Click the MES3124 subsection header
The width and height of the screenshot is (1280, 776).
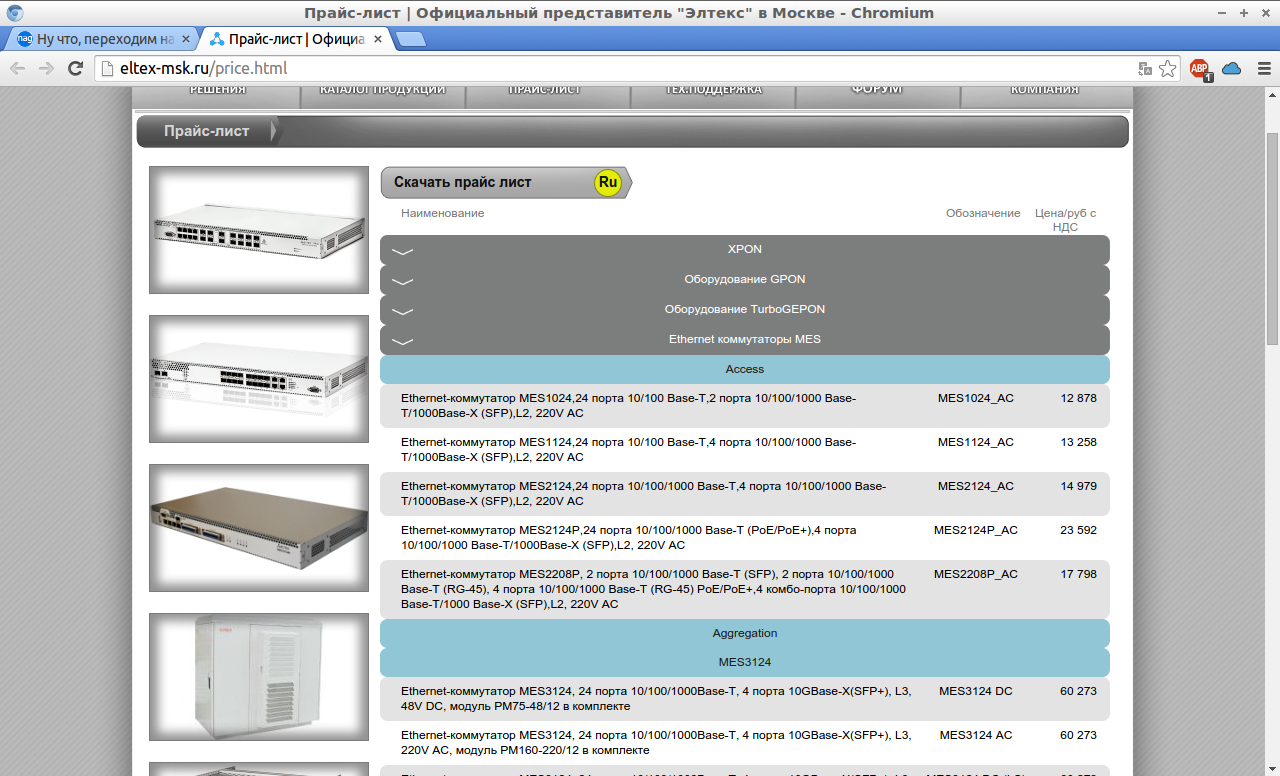pos(745,663)
